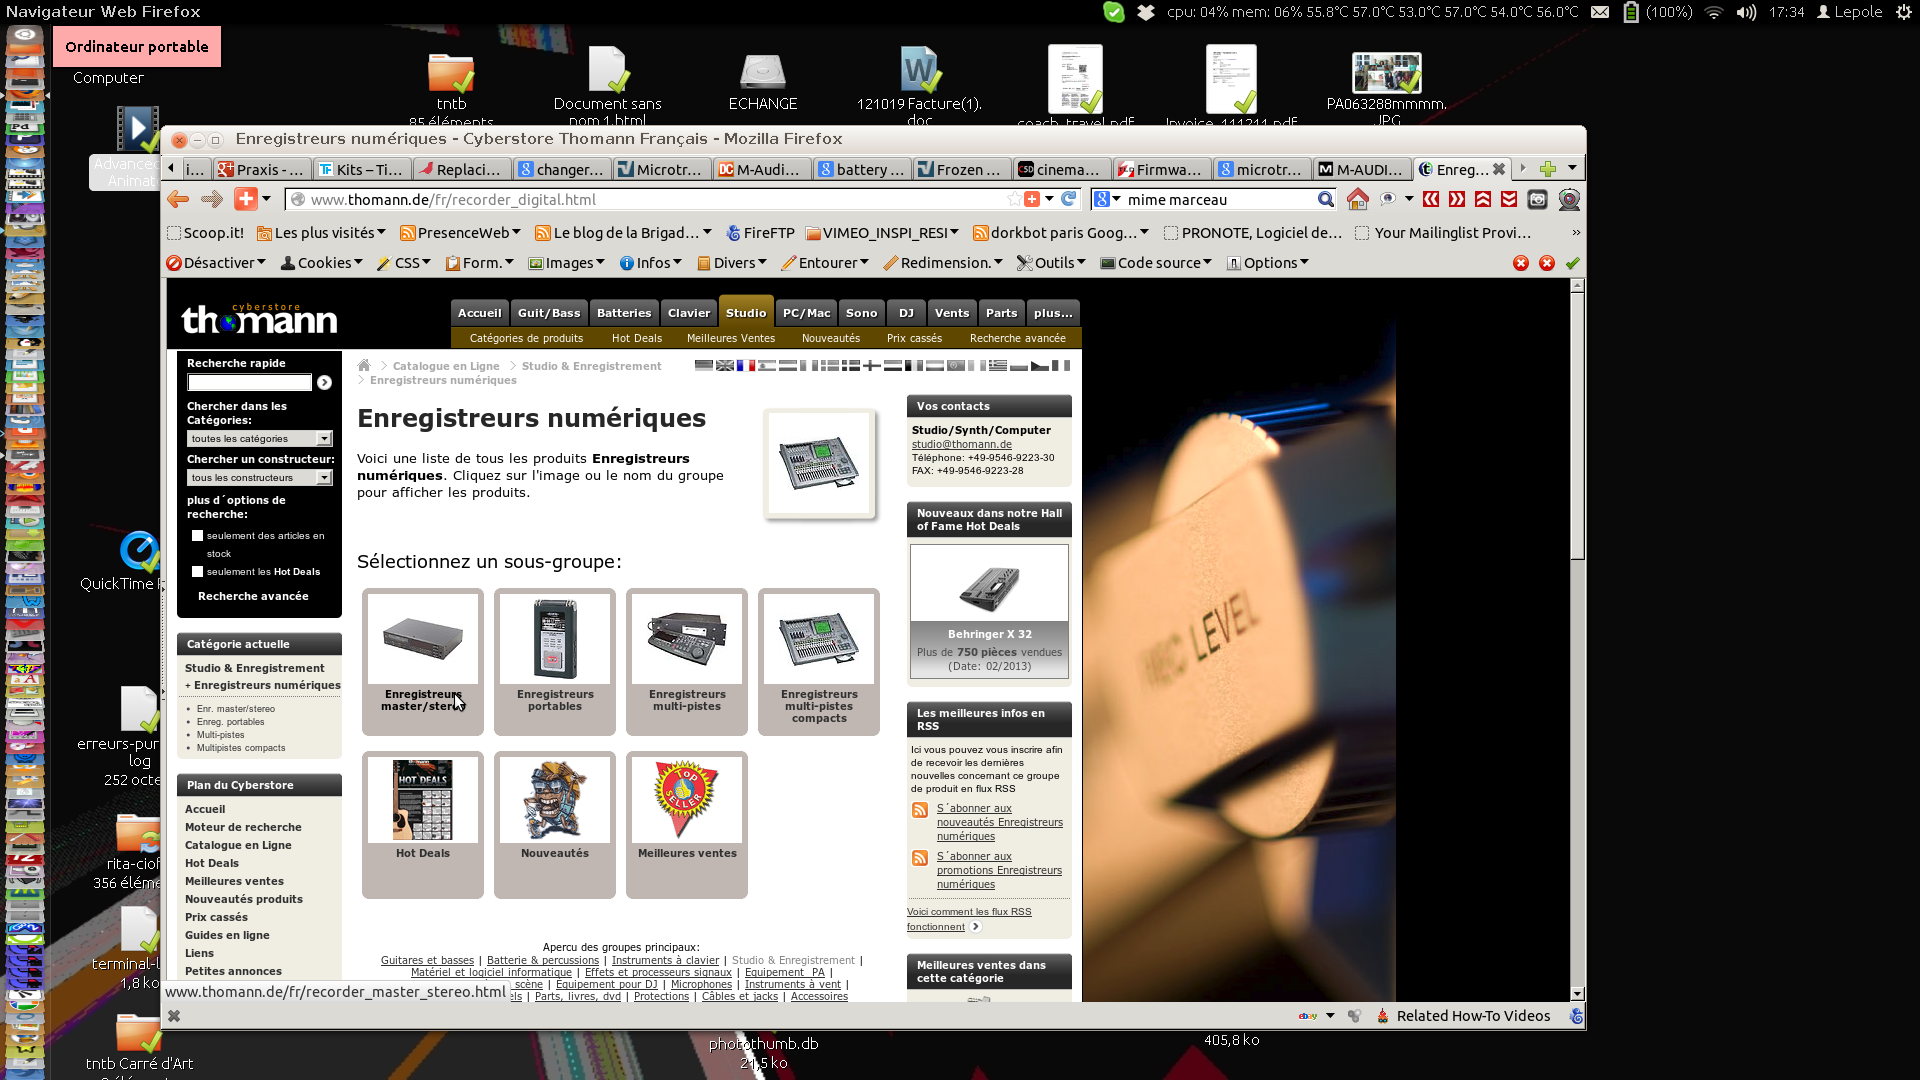Click the RSS icon for nouveautés subscription
This screenshot has width=1920, height=1080.
(920, 810)
